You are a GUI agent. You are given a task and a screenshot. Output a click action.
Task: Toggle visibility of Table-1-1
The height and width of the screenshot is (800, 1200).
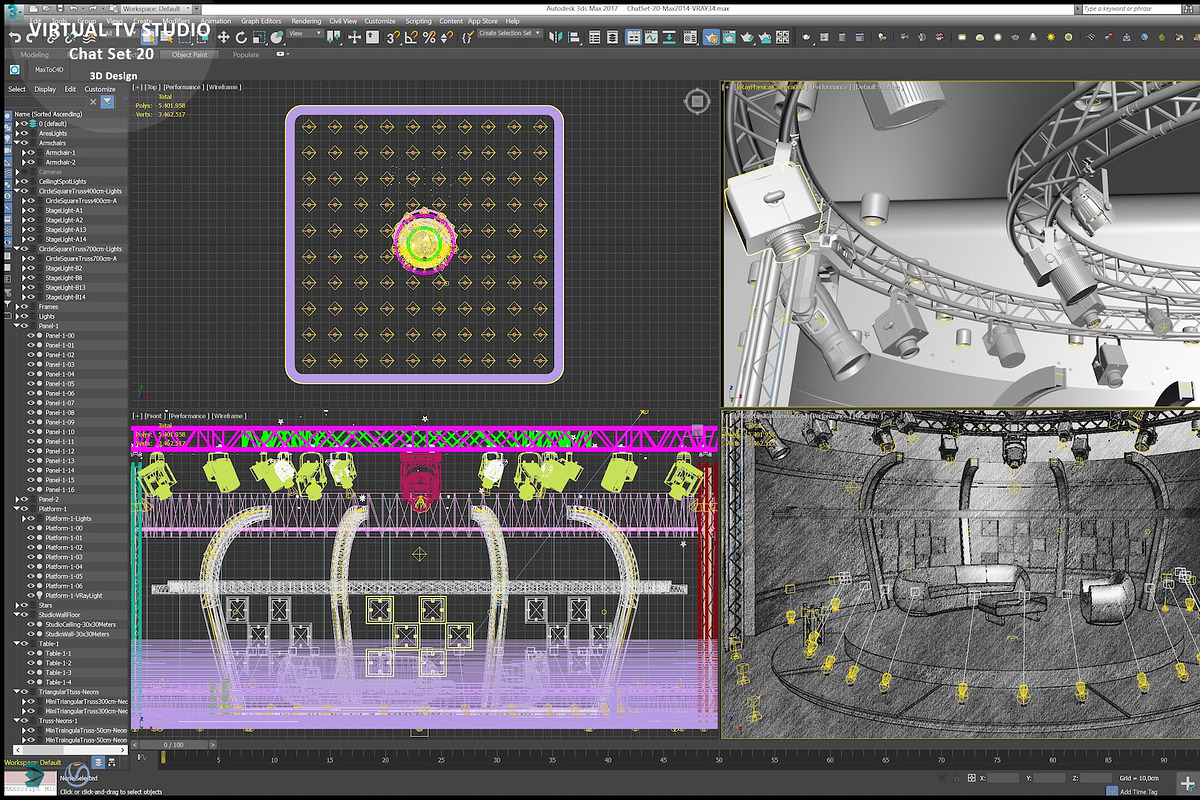(x=31, y=653)
